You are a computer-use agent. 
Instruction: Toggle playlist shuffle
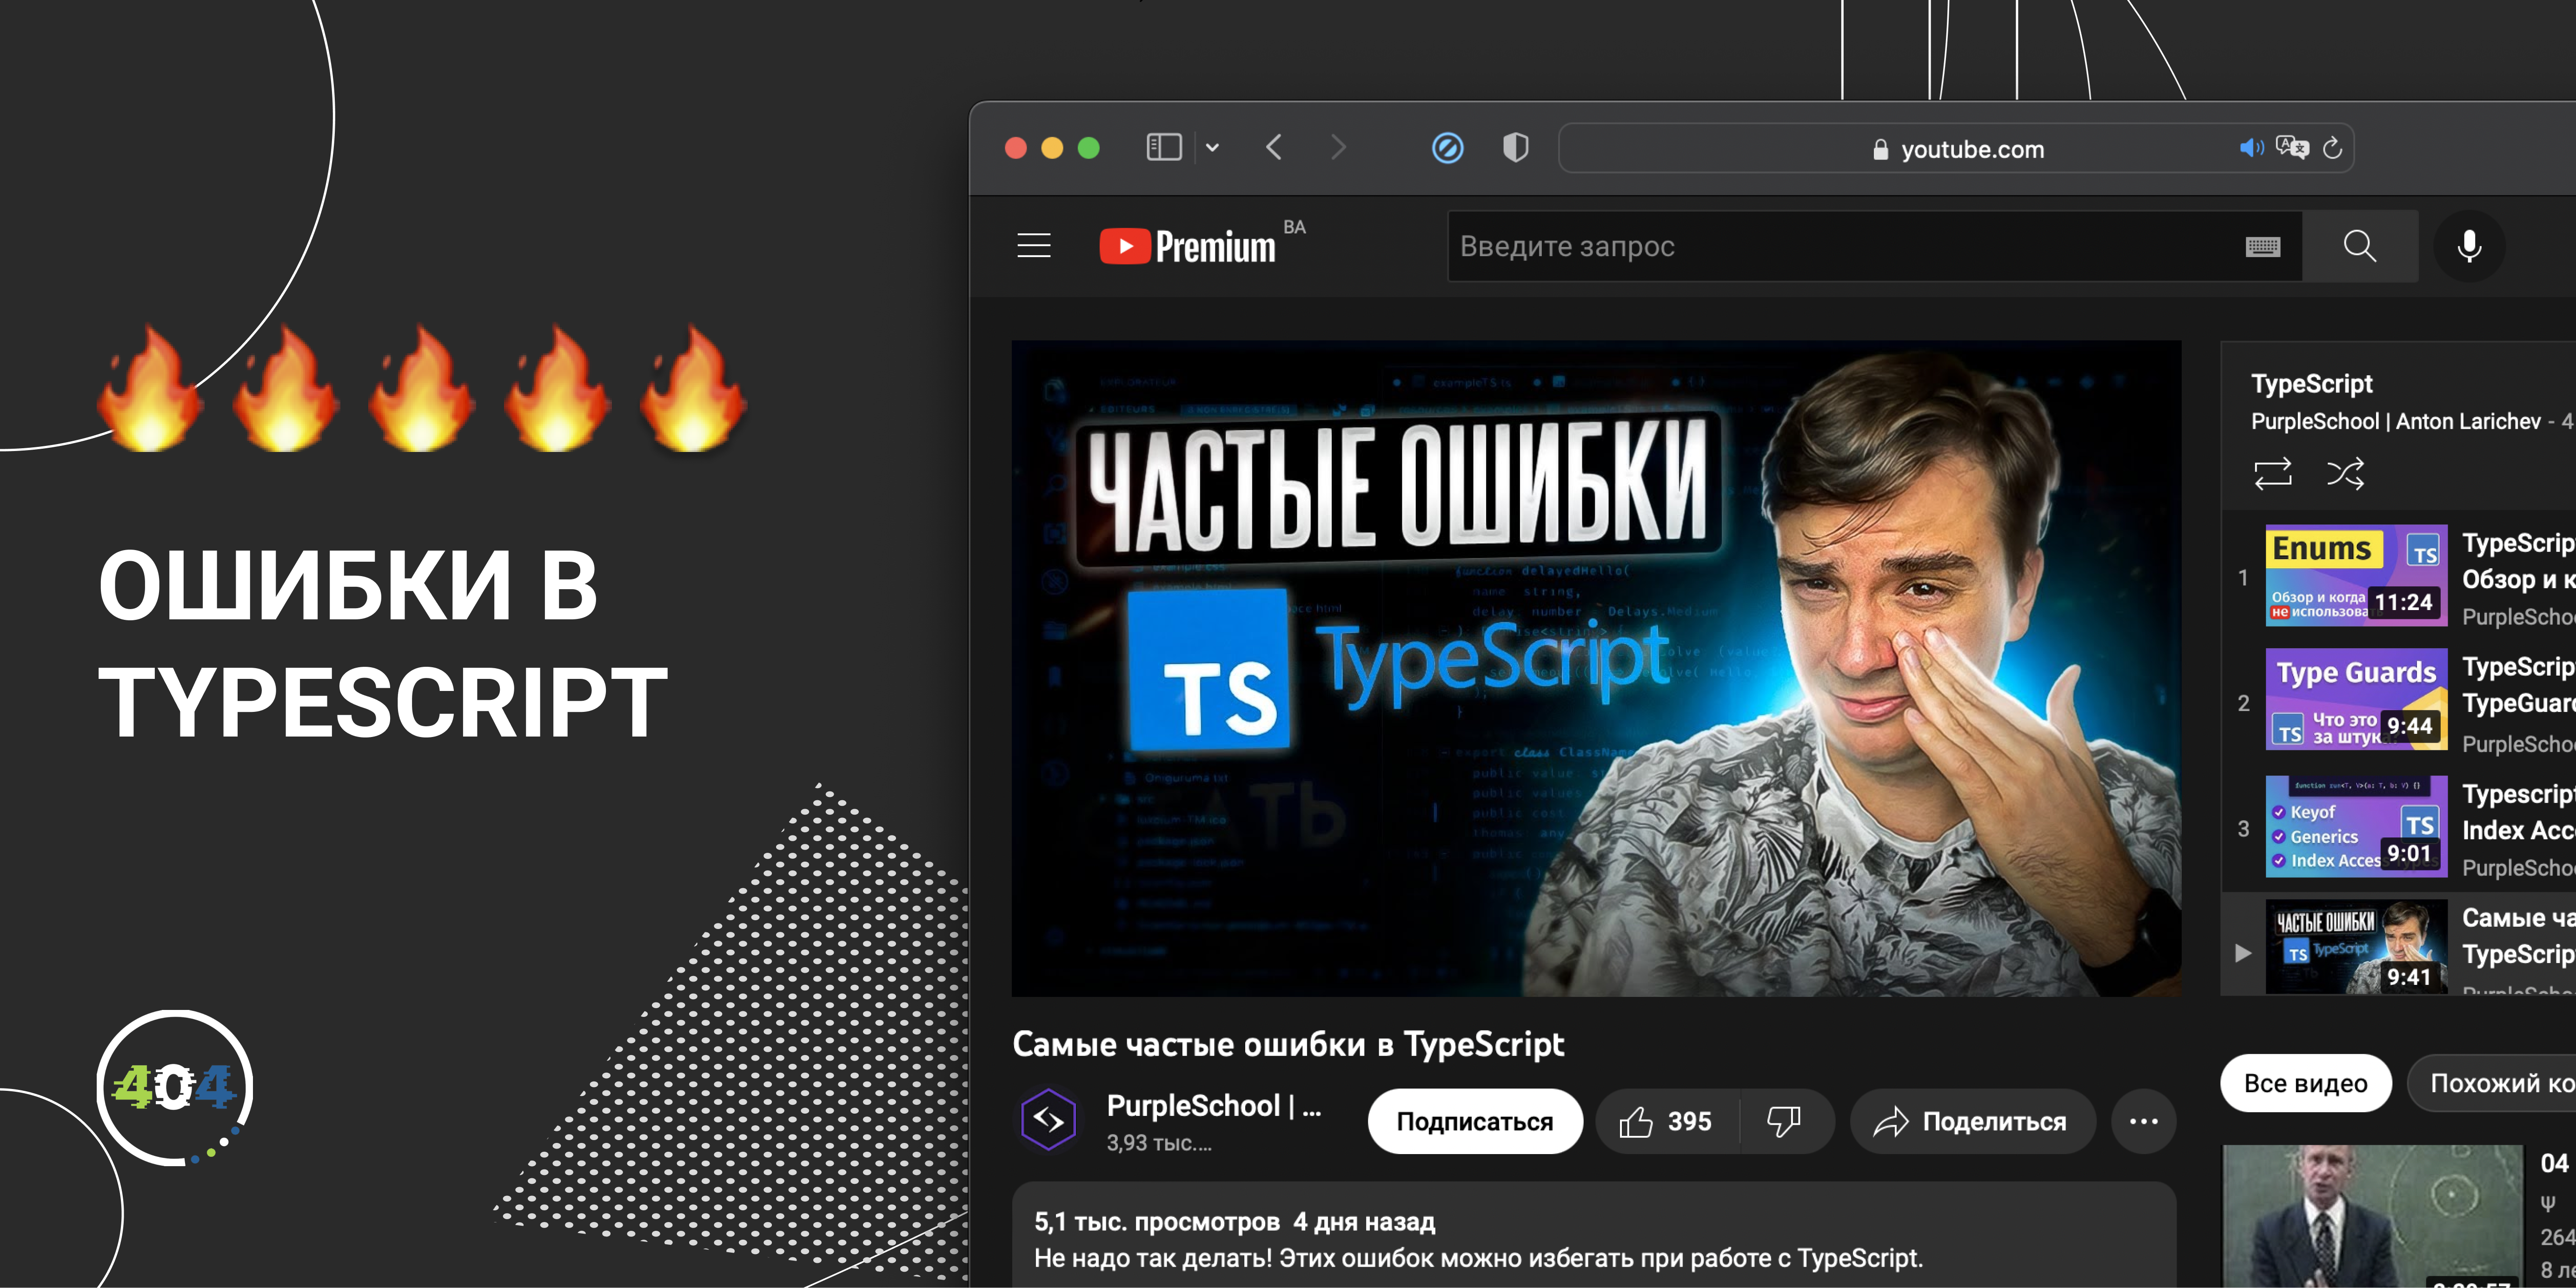point(2345,473)
